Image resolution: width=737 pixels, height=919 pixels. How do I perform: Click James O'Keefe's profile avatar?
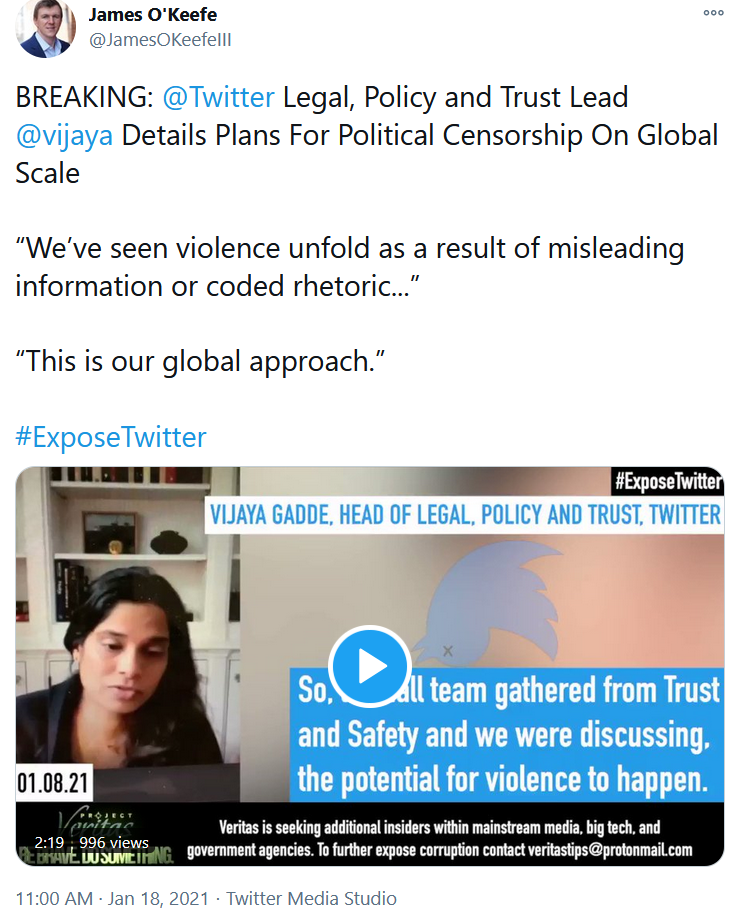click(x=45, y=28)
